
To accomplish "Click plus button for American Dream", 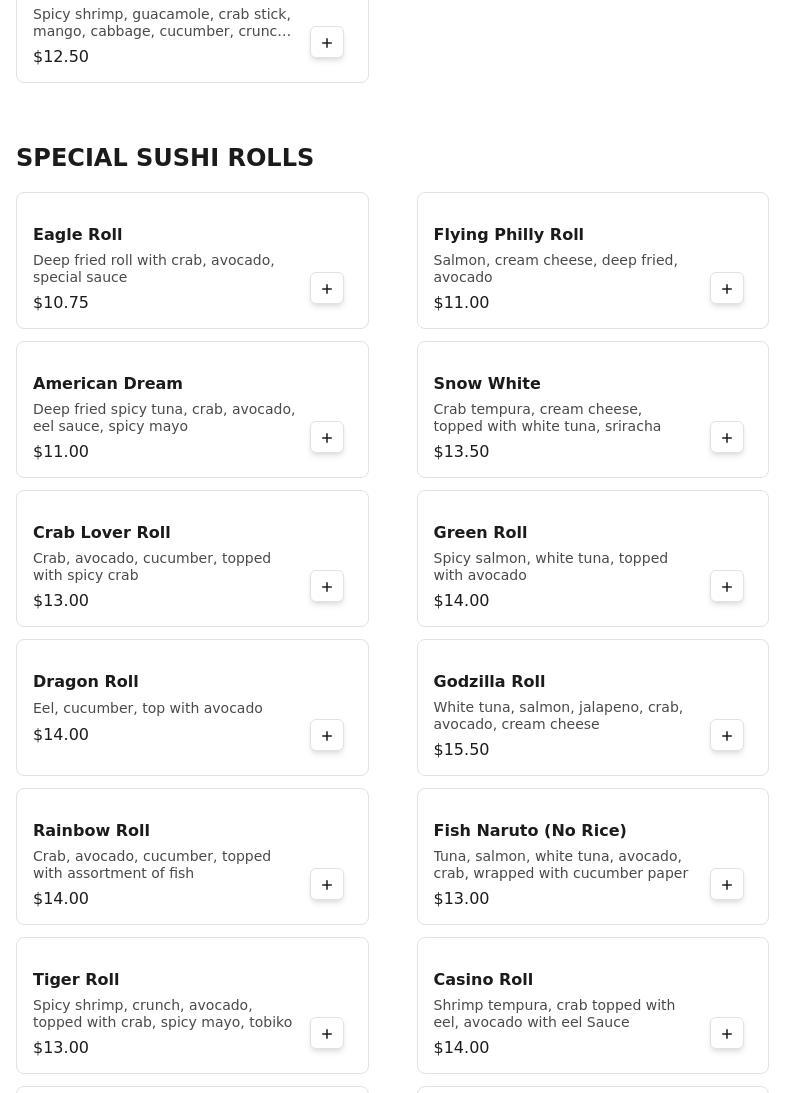I will click(x=327, y=438).
